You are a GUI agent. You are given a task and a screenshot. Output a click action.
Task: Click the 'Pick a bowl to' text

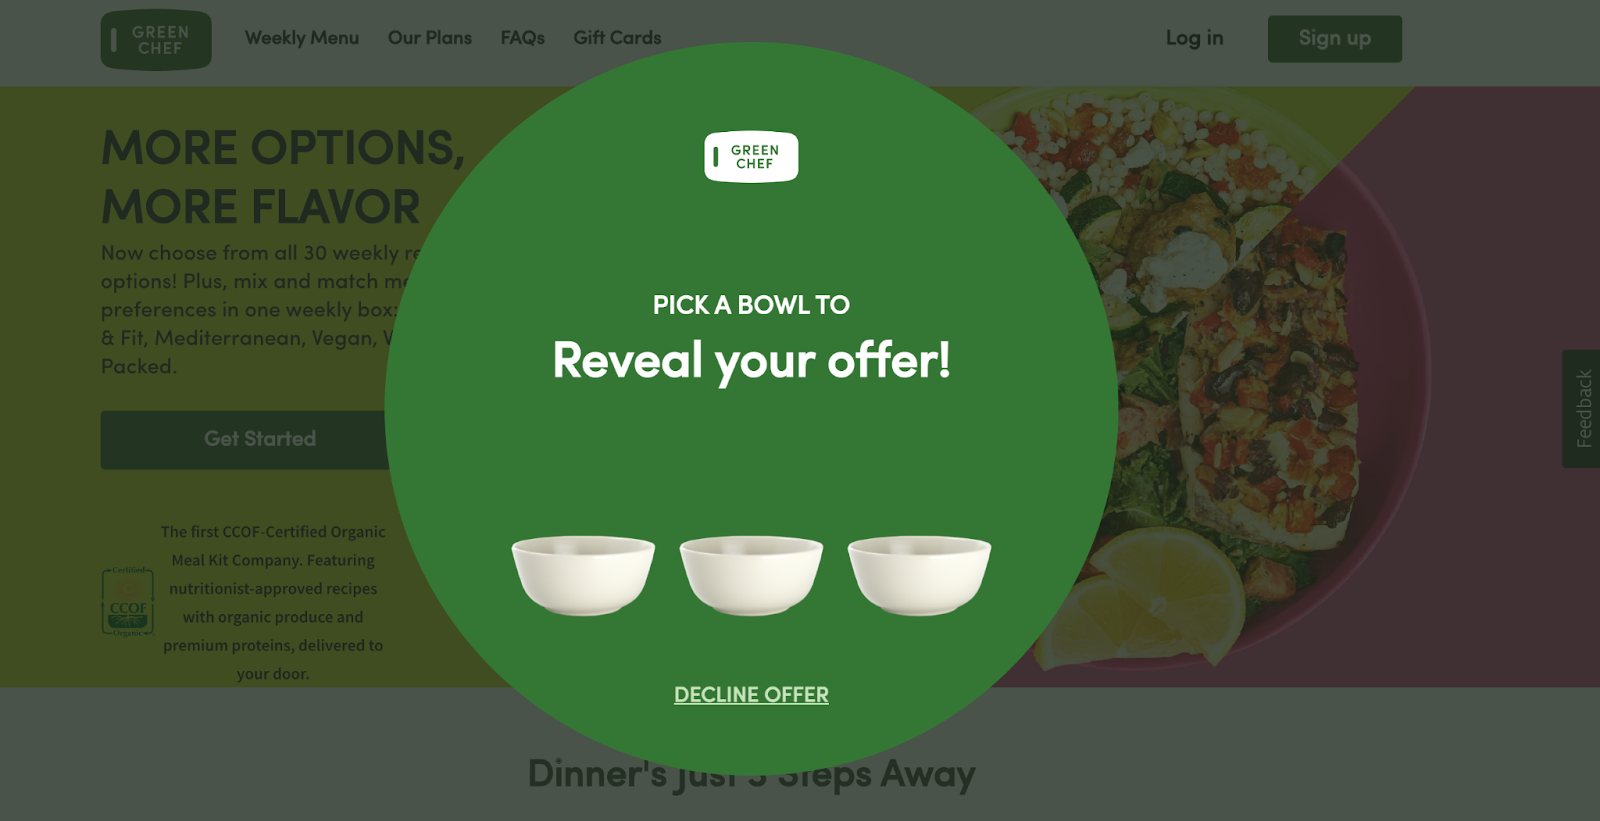[751, 305]
